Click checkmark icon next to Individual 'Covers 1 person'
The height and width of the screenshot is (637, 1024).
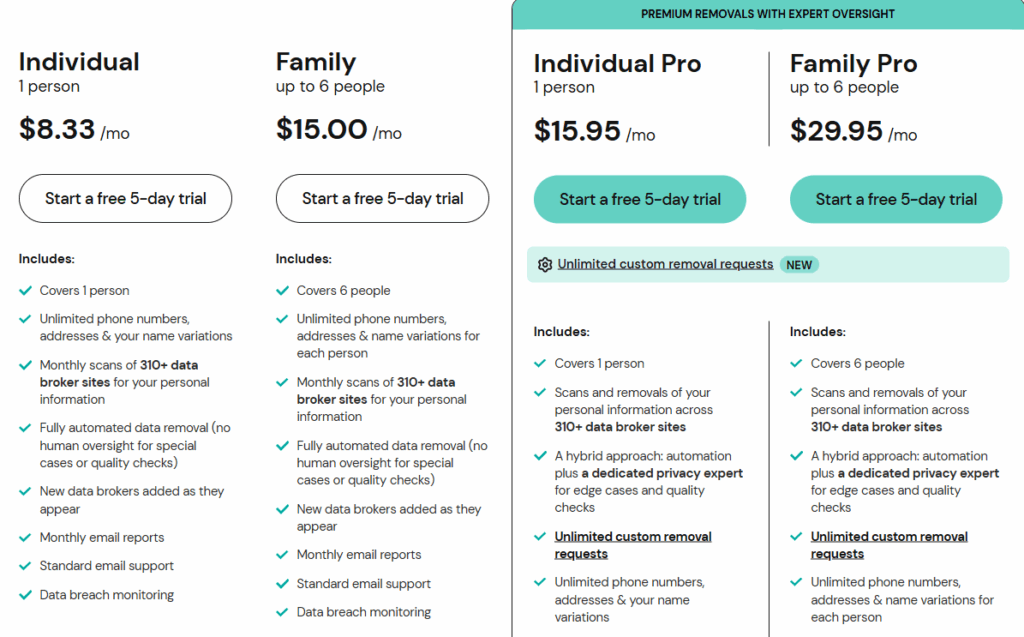25,291
